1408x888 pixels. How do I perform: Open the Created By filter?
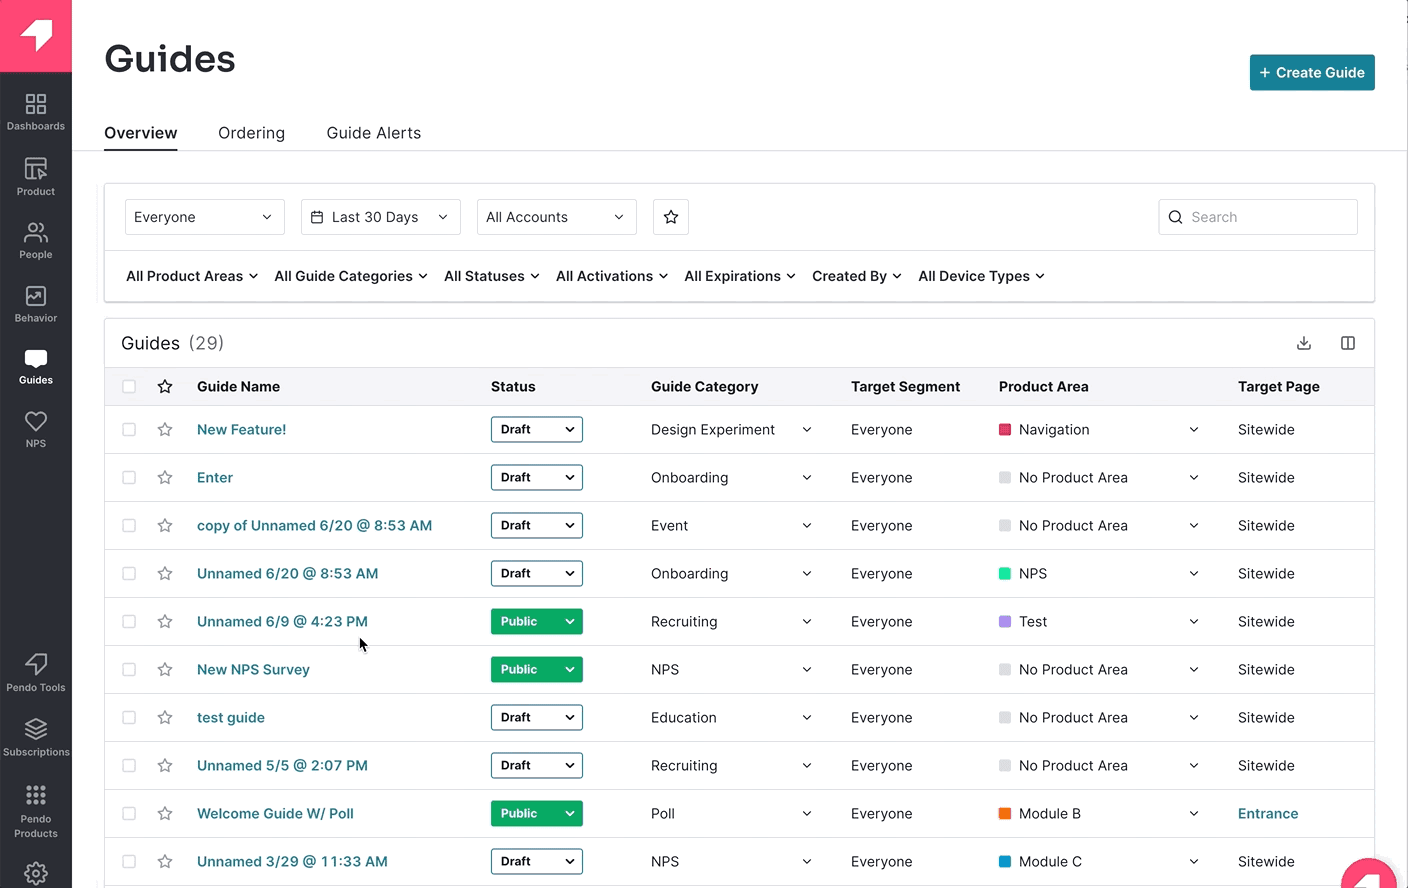click(857, 276)
